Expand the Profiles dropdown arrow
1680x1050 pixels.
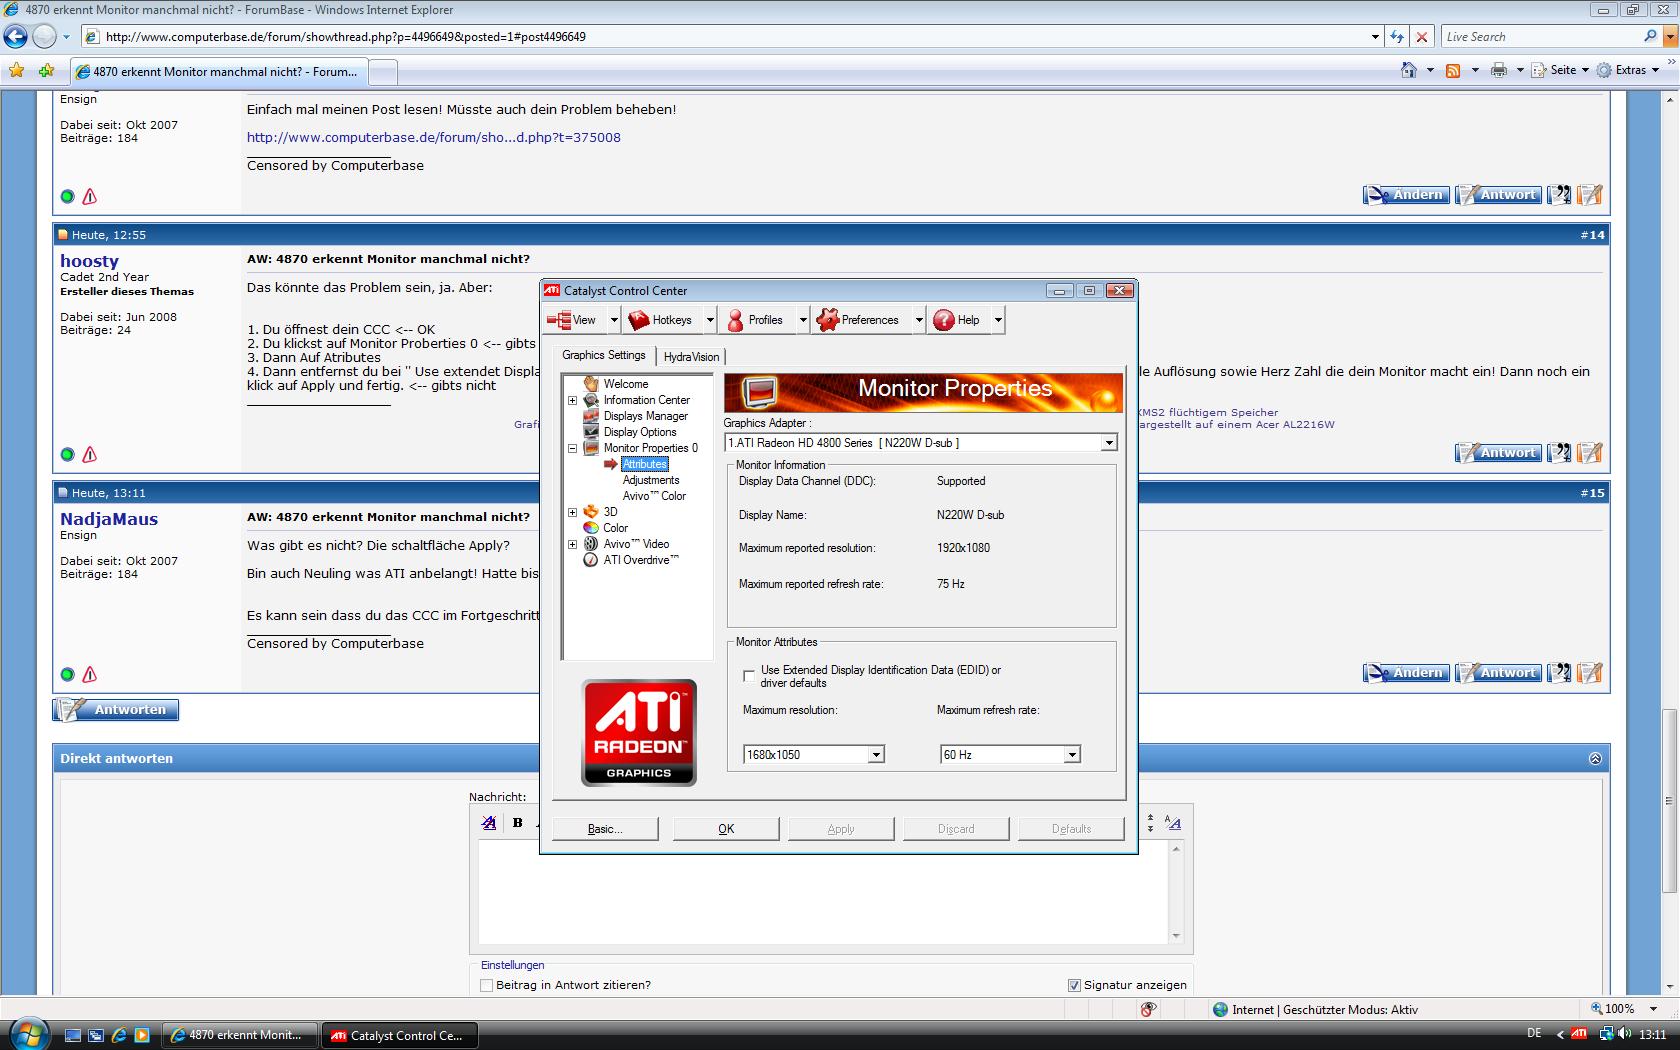(802, 320)
